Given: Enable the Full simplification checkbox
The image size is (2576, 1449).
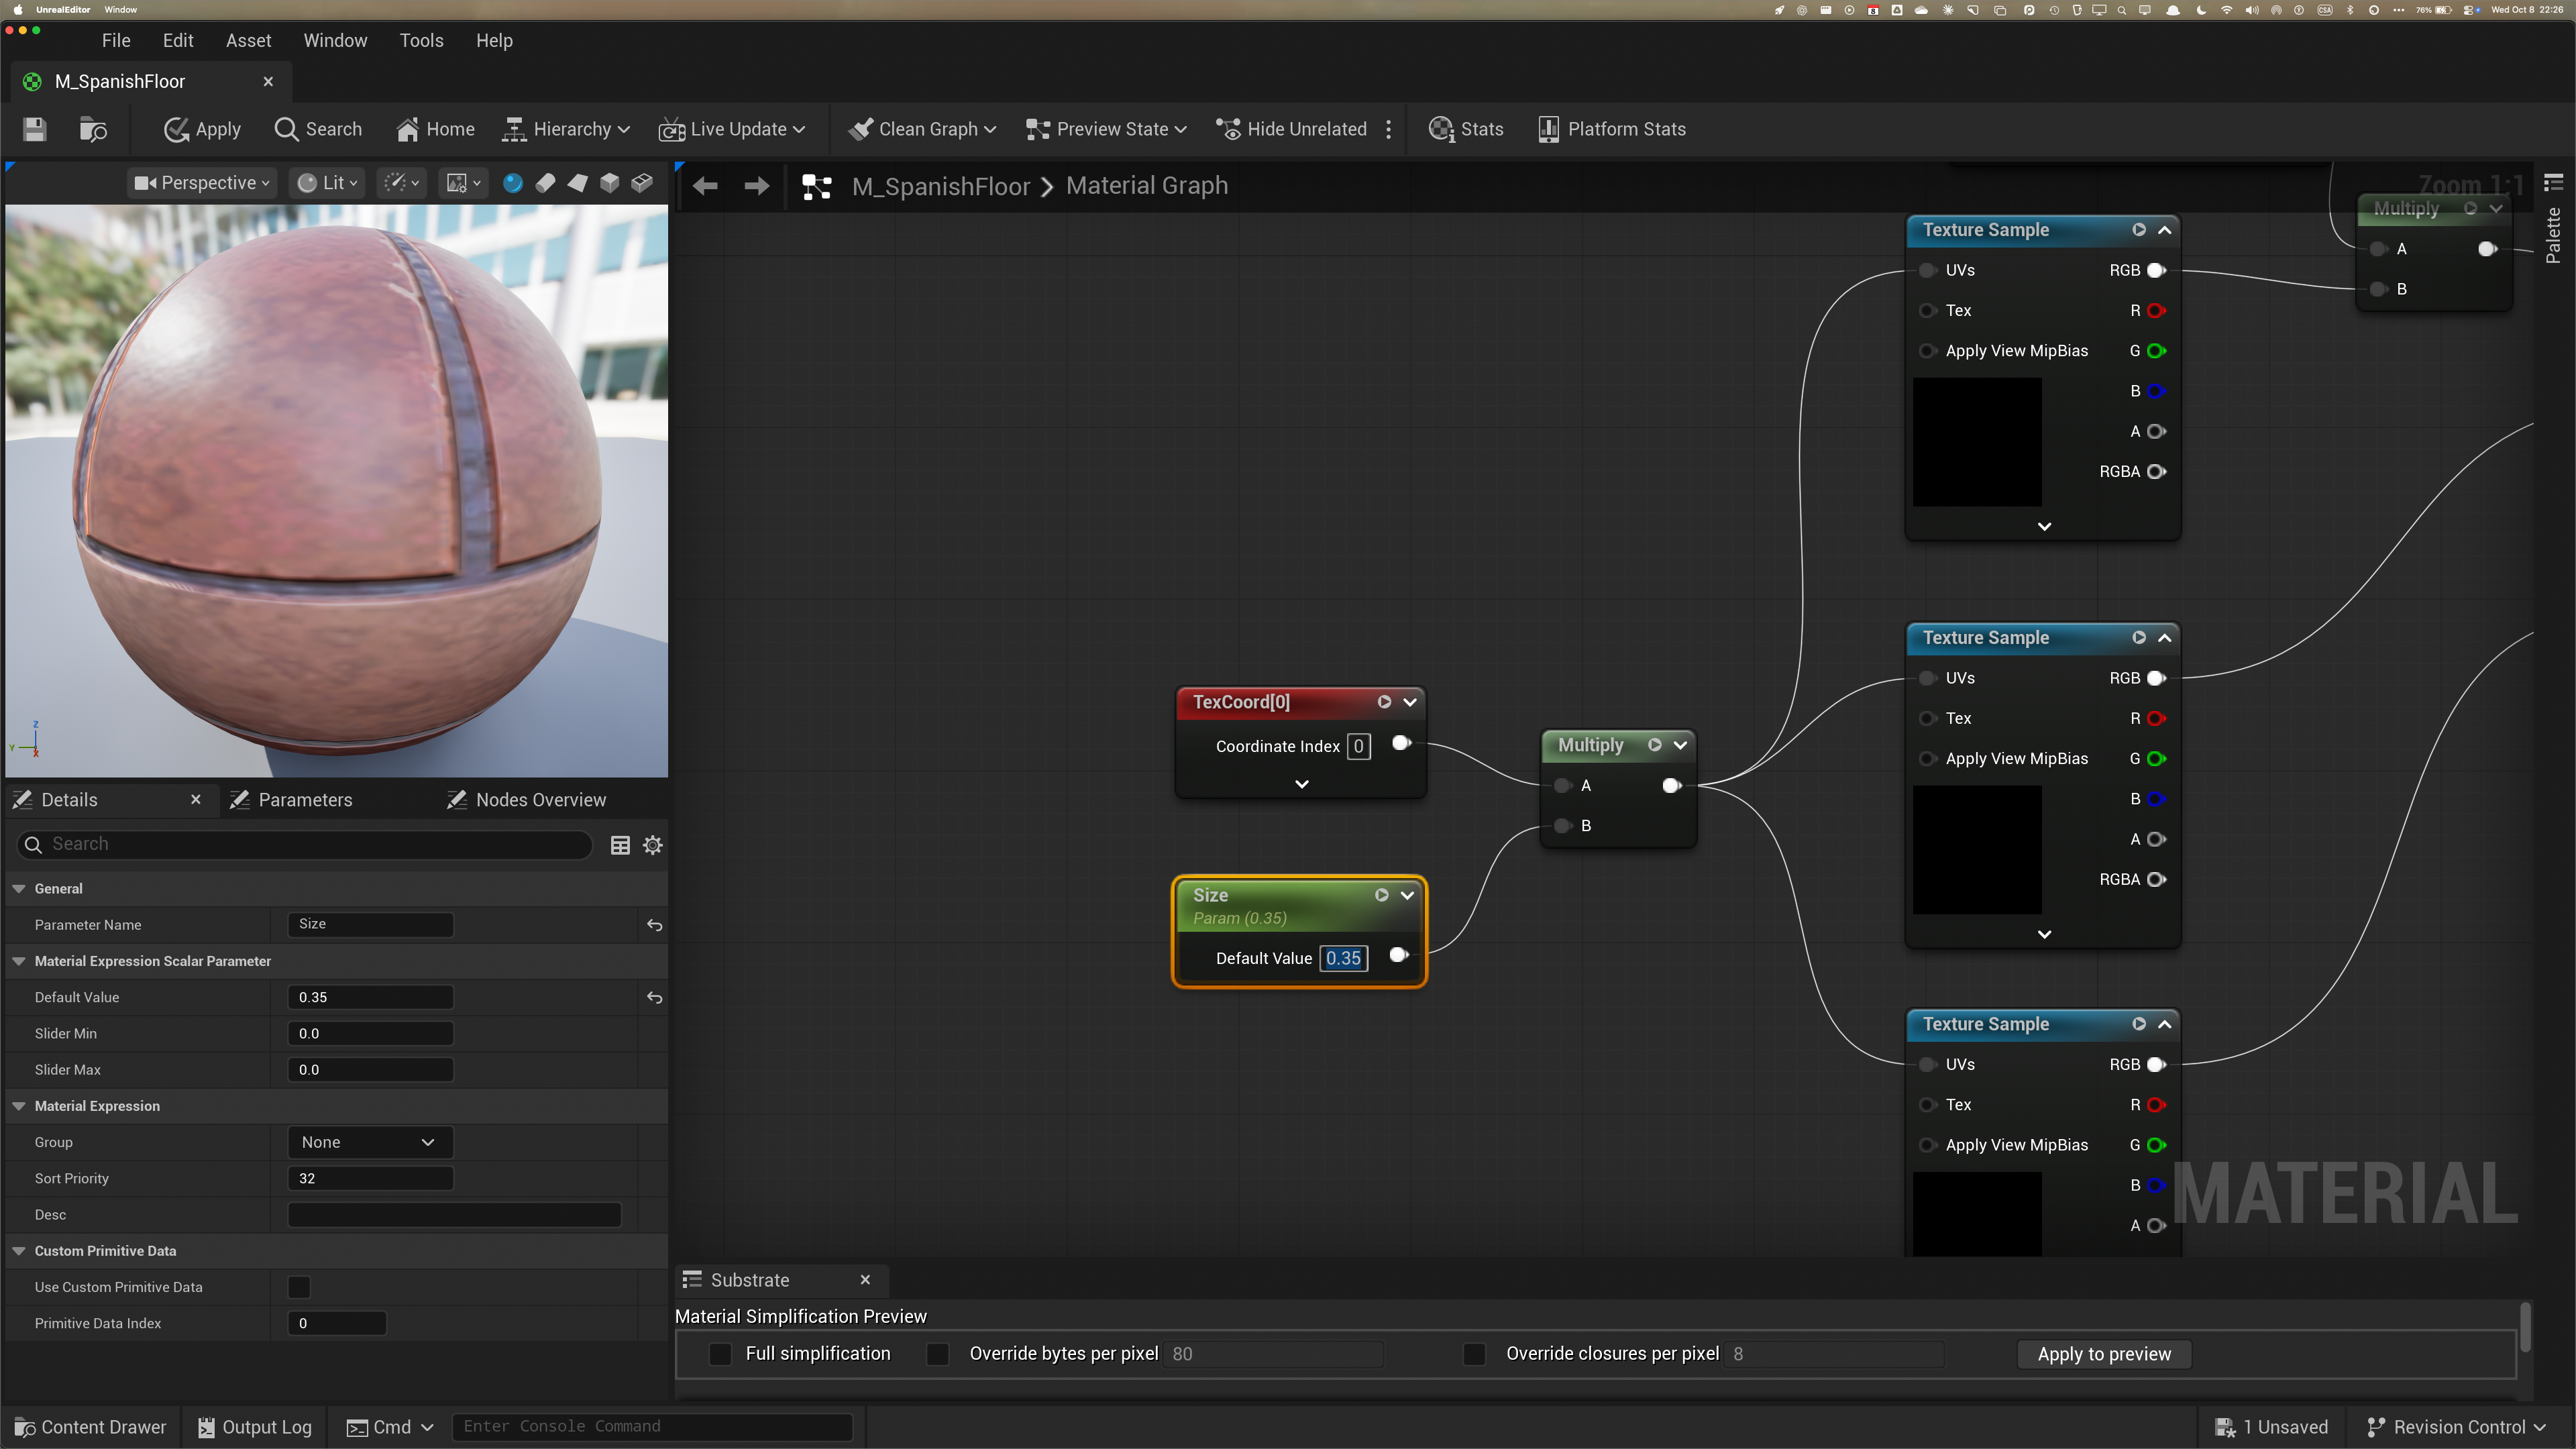Looking at the screenshot, I should pyautogui.click(x=720, y=1354).
